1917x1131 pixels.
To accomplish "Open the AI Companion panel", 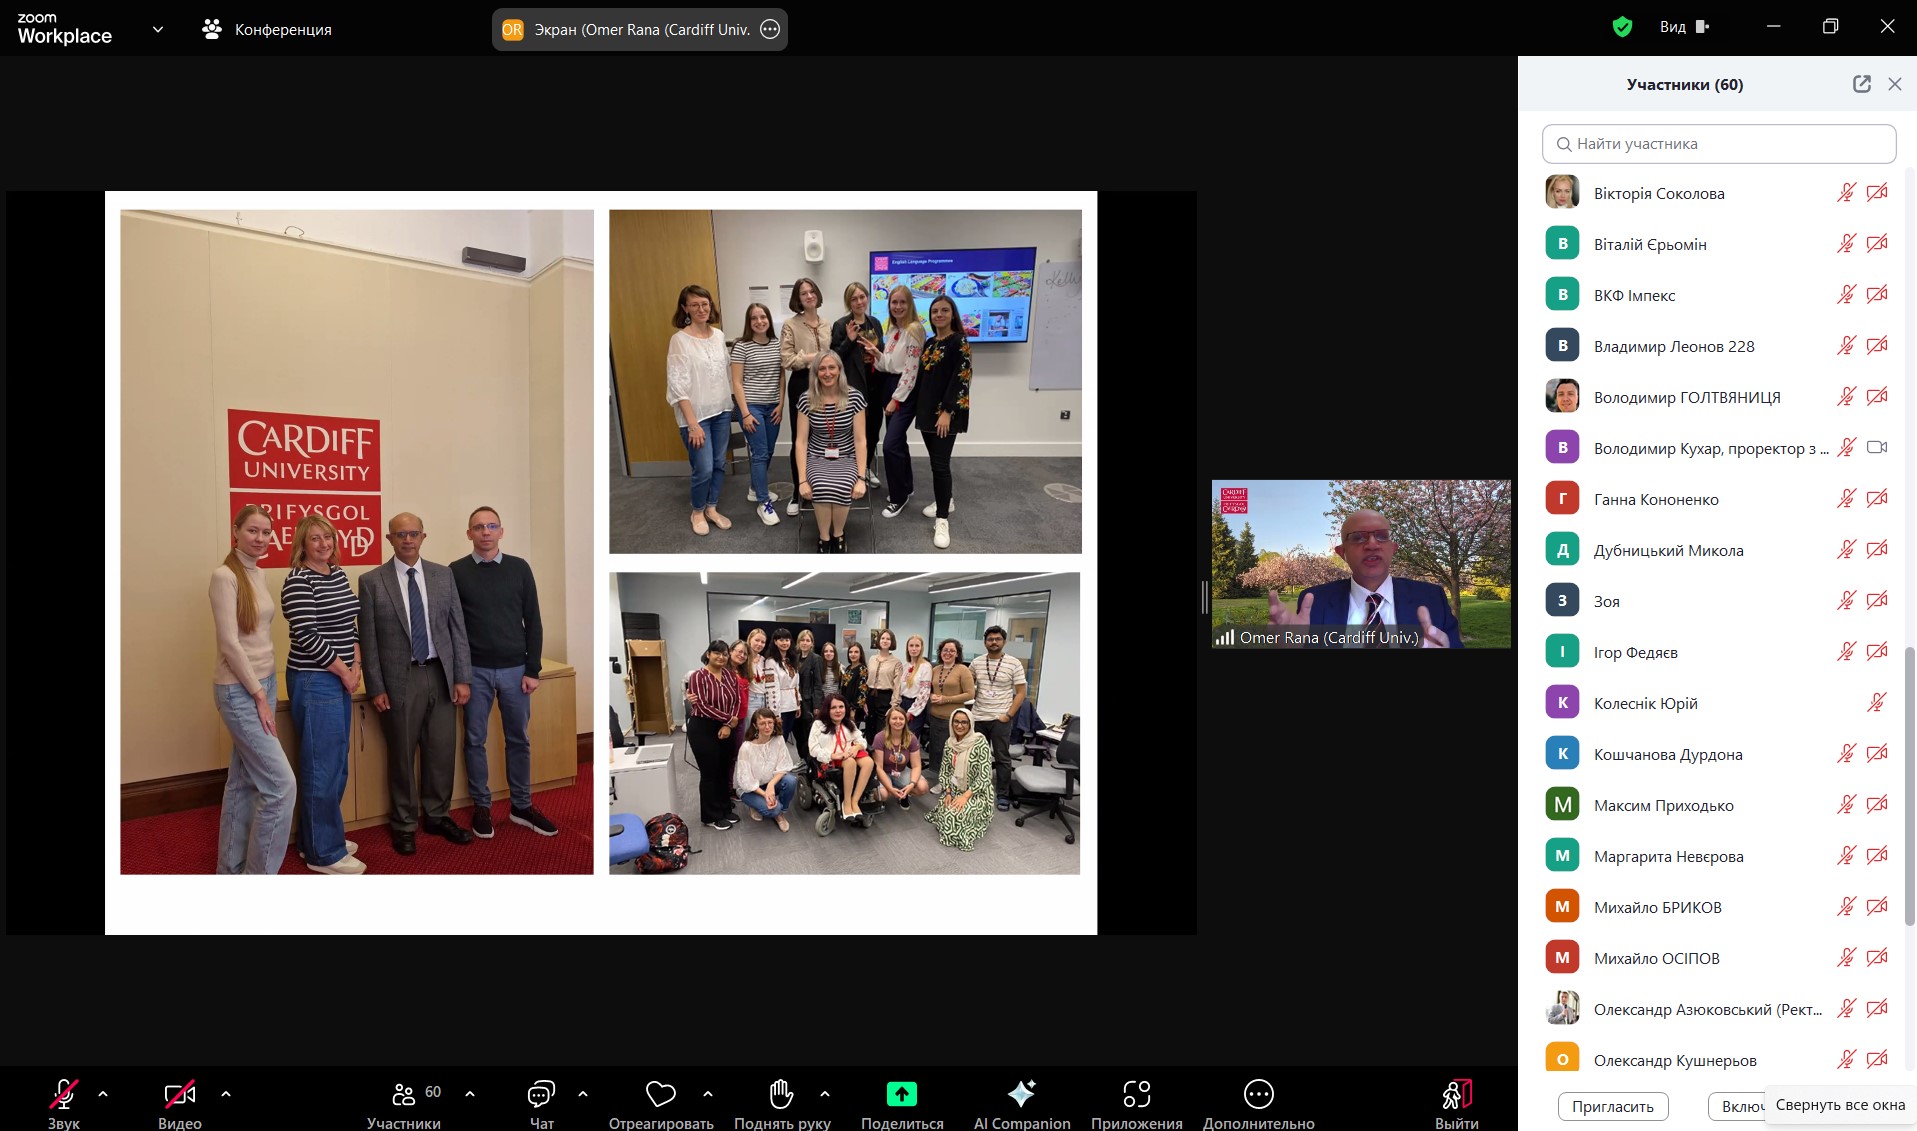I will tap(1021, 1095).
